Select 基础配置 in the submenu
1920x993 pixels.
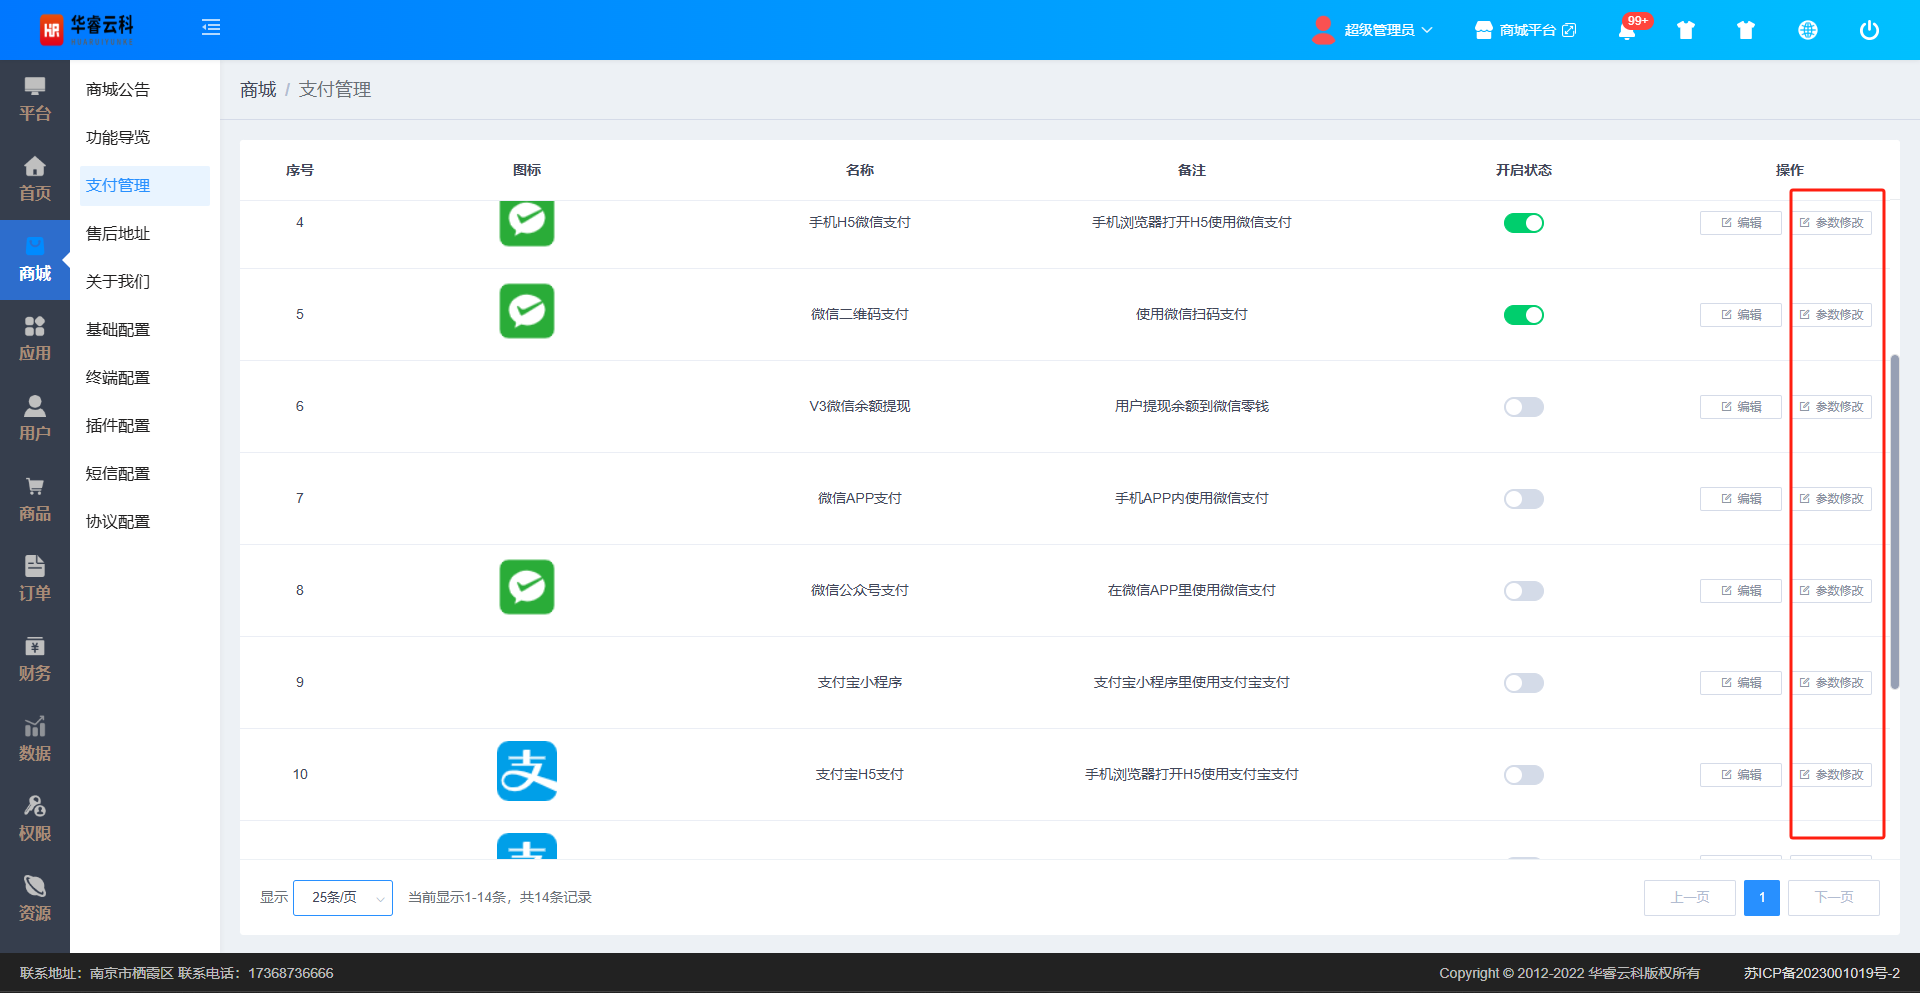pos(118,330)
